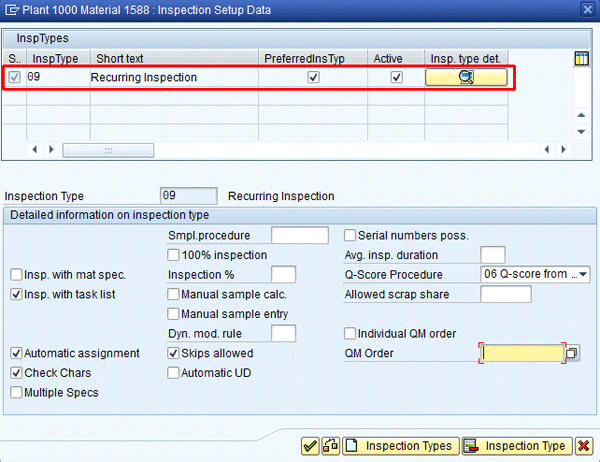Click the Inspection Types button
This screenshot has width=600, height=462.
coord(400,446)
